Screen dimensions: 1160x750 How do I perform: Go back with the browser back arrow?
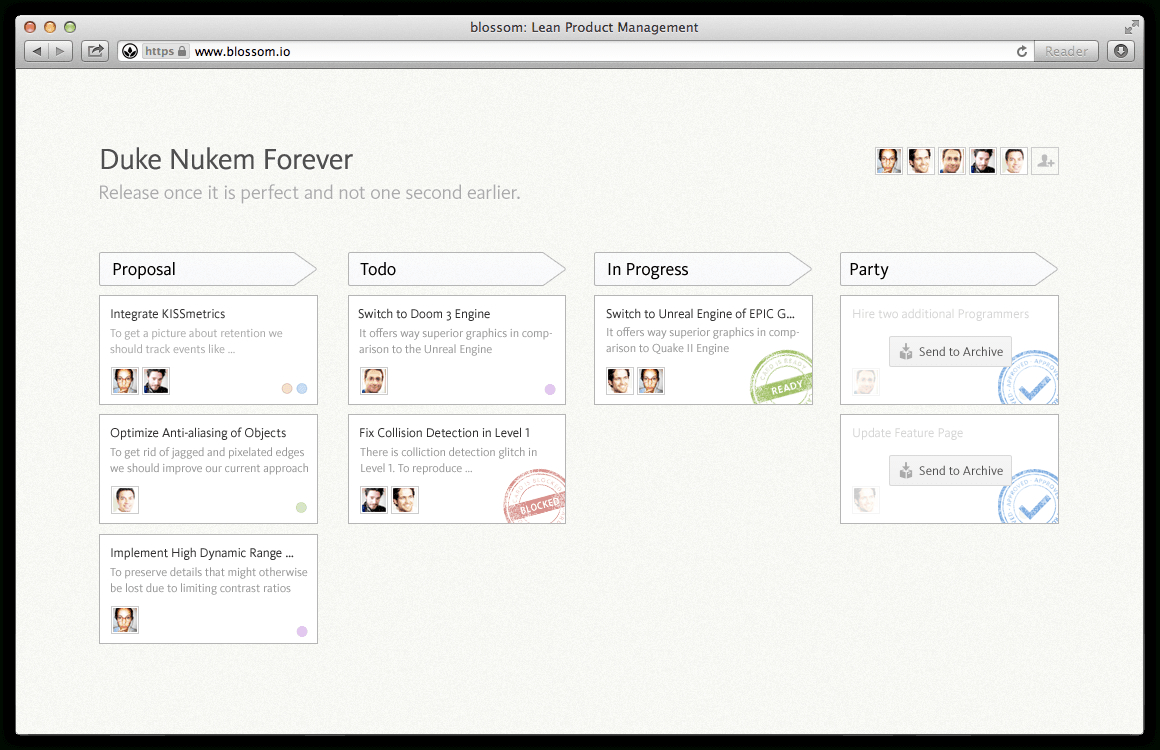pyautogui.click(x=36, y=51)
